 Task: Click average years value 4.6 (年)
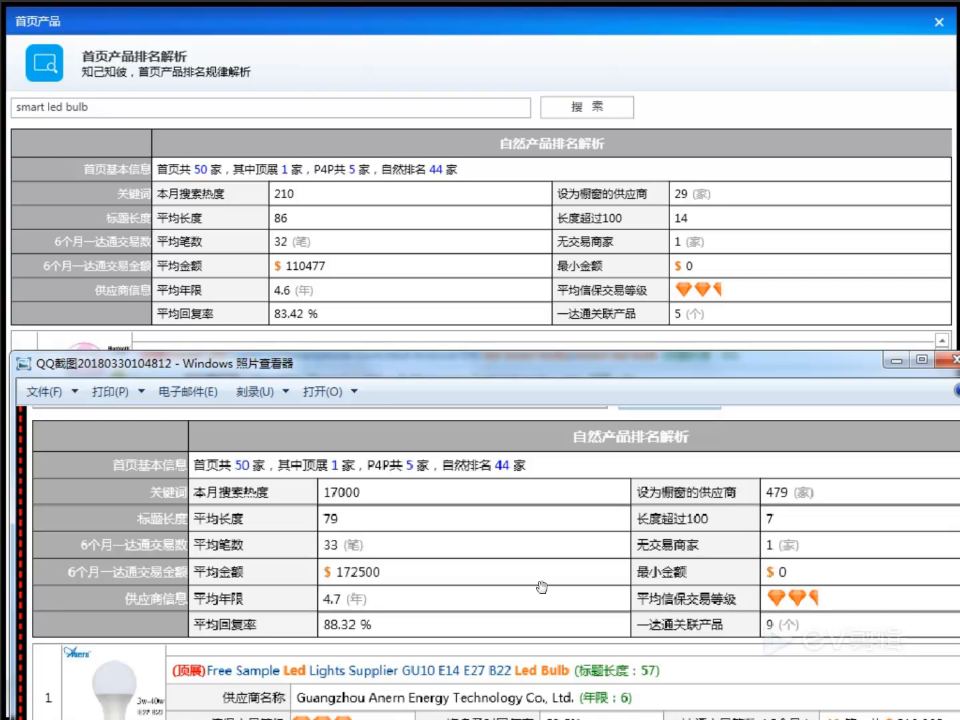pyautogui.click(x=293, y=290)
